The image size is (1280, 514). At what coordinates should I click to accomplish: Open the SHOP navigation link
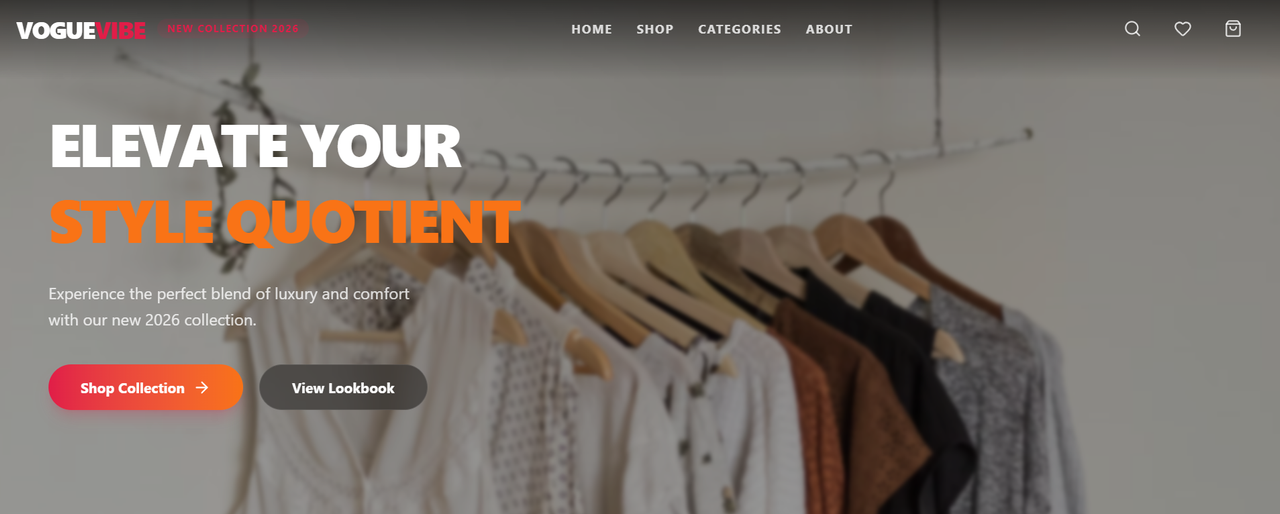tap(655, 29)
